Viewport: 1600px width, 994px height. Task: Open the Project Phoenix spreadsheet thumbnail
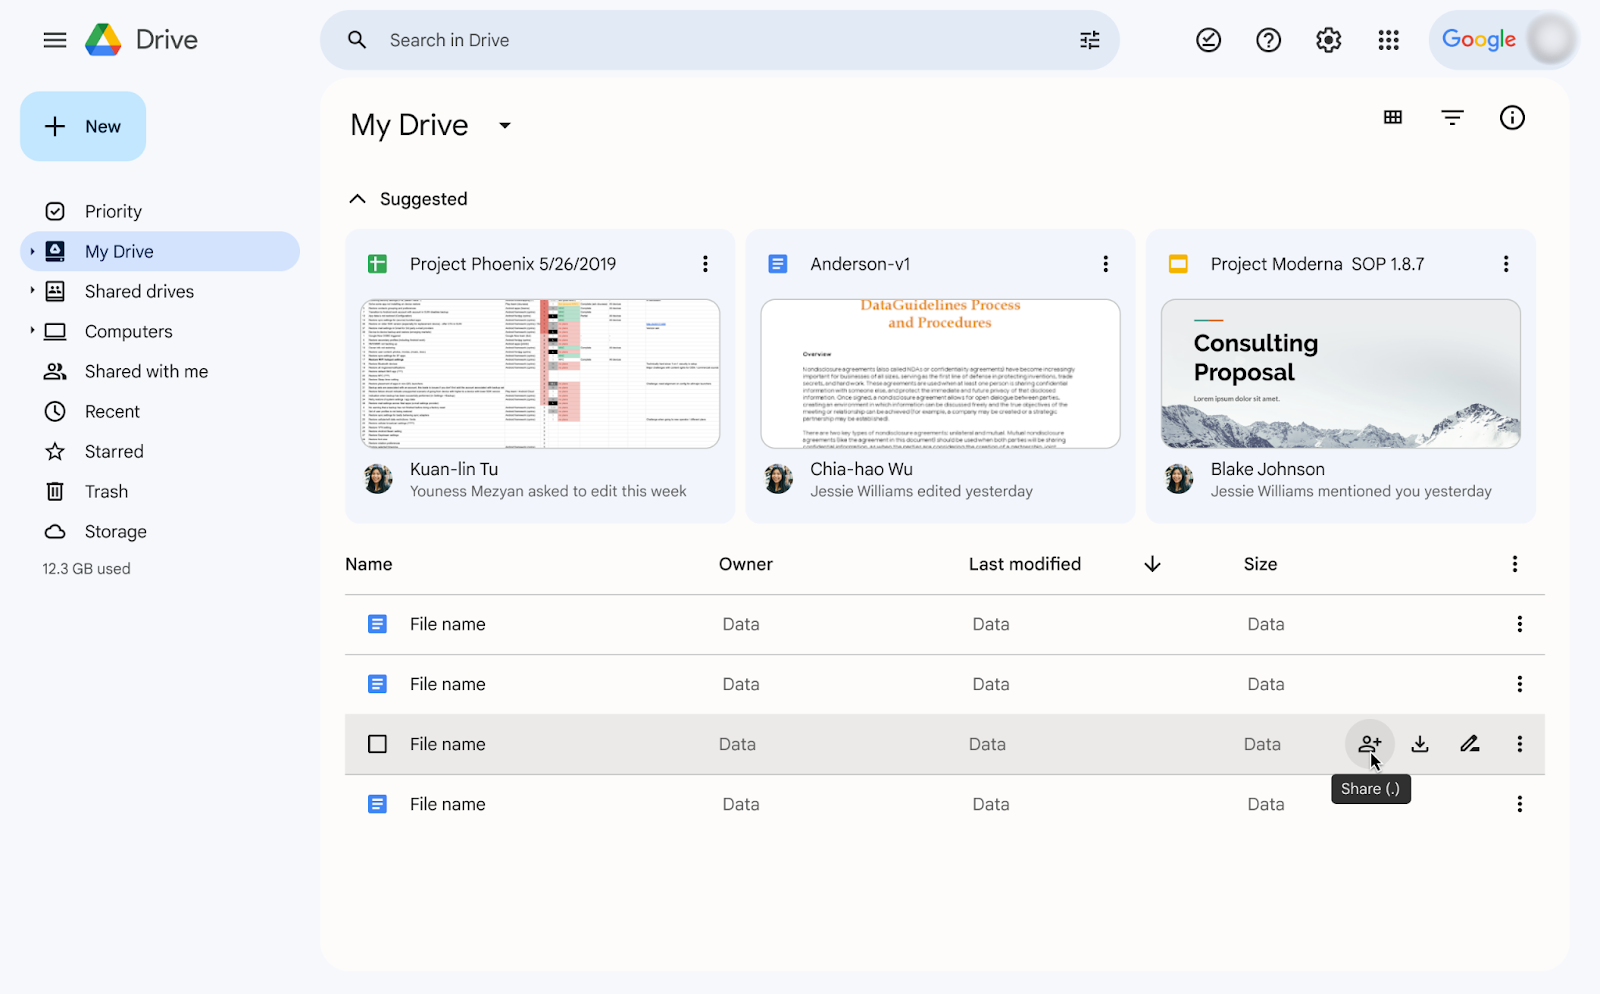540,374
